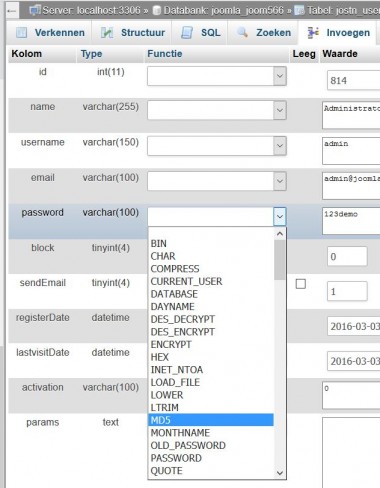Collapse the password function dropdown arrow
380x488 pixels.
tap(280, 217)
